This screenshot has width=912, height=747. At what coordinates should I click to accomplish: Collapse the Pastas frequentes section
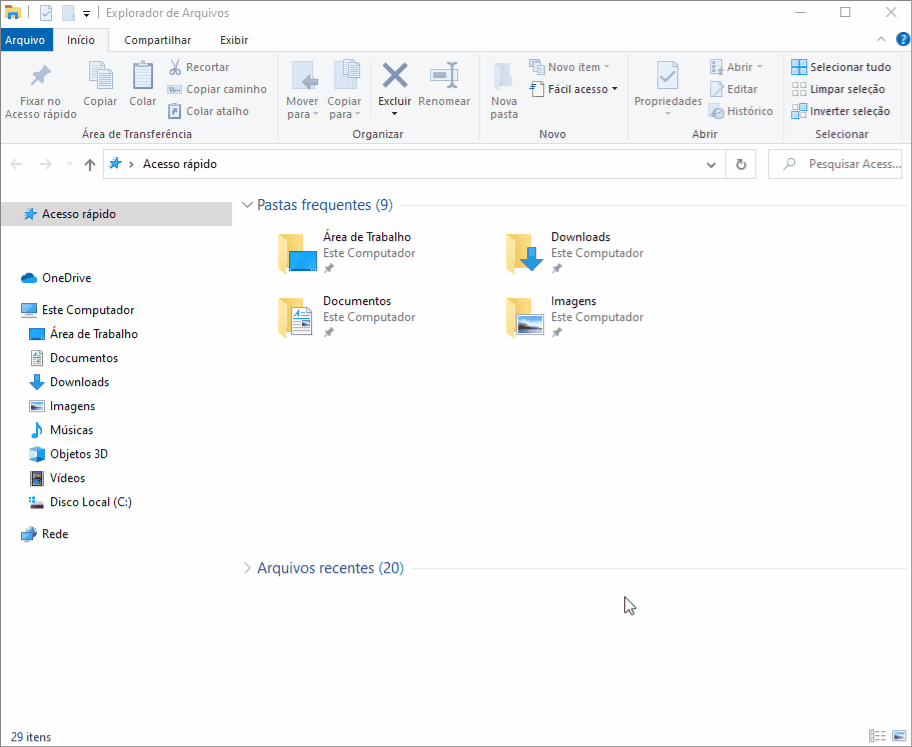(248, 205)
